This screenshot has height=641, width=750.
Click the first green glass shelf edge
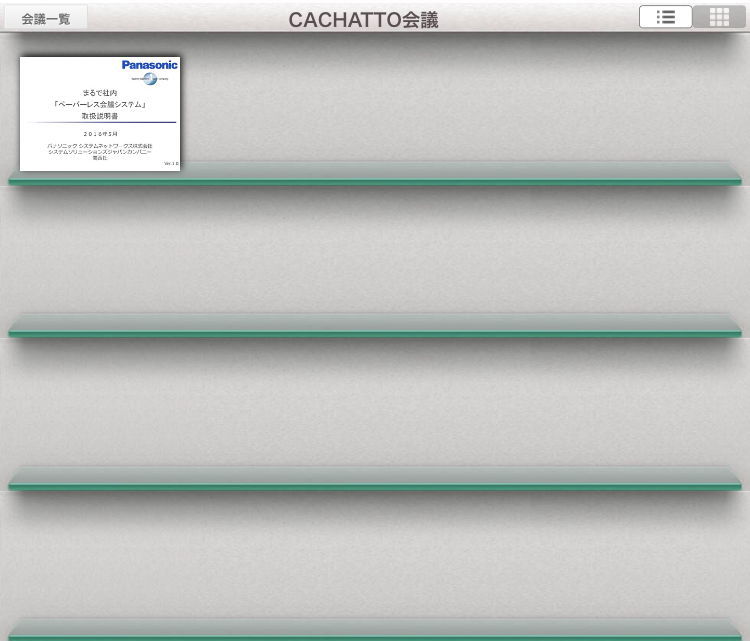[x=375, y=181]
